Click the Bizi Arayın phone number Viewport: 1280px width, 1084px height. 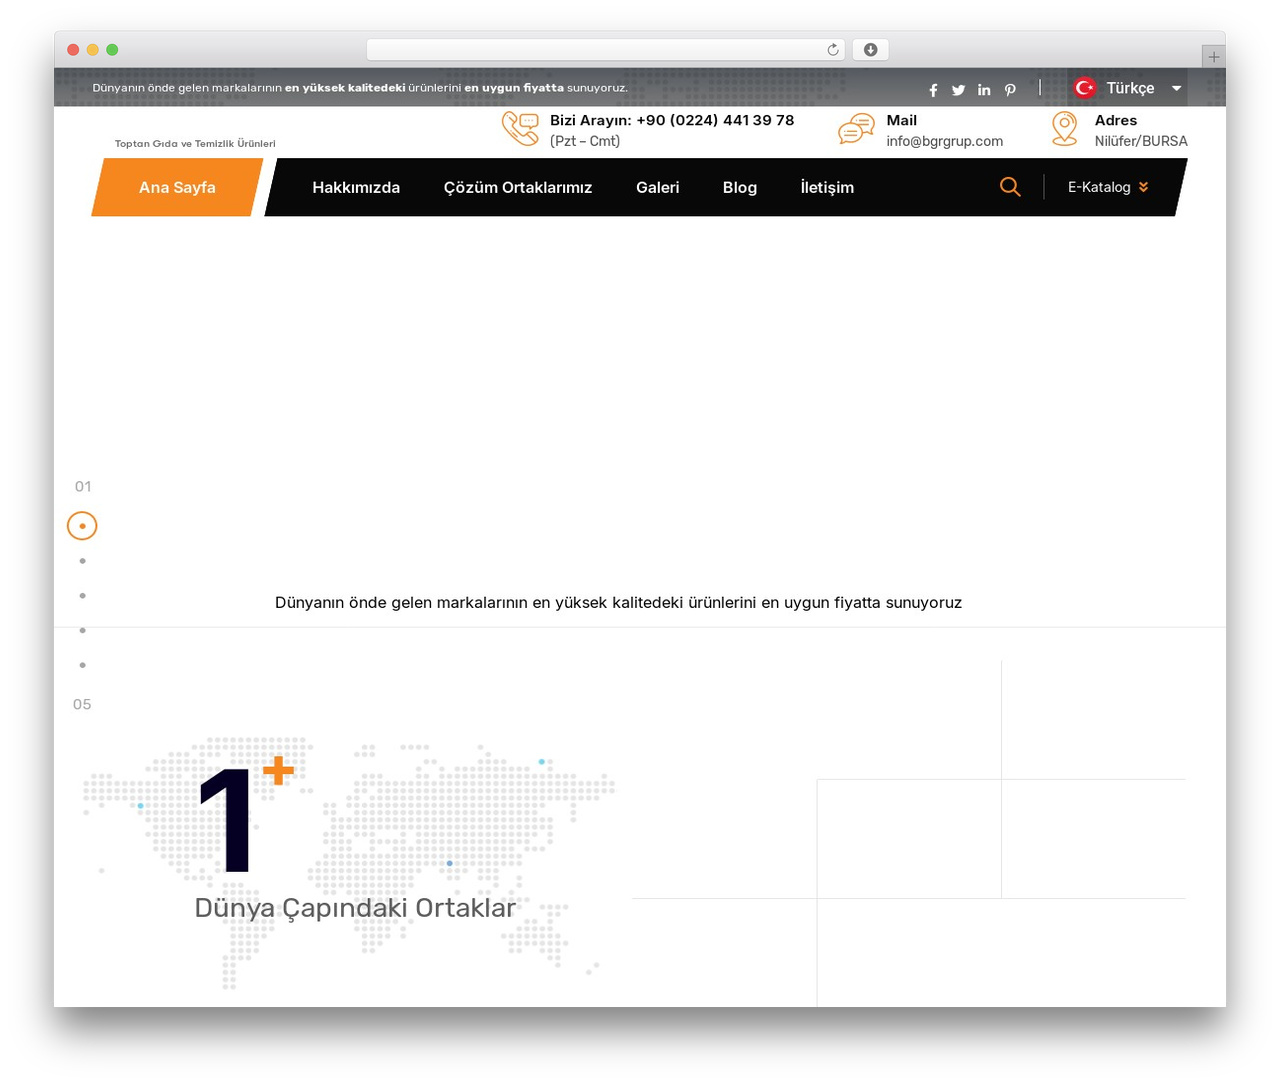tap(715, 120)
